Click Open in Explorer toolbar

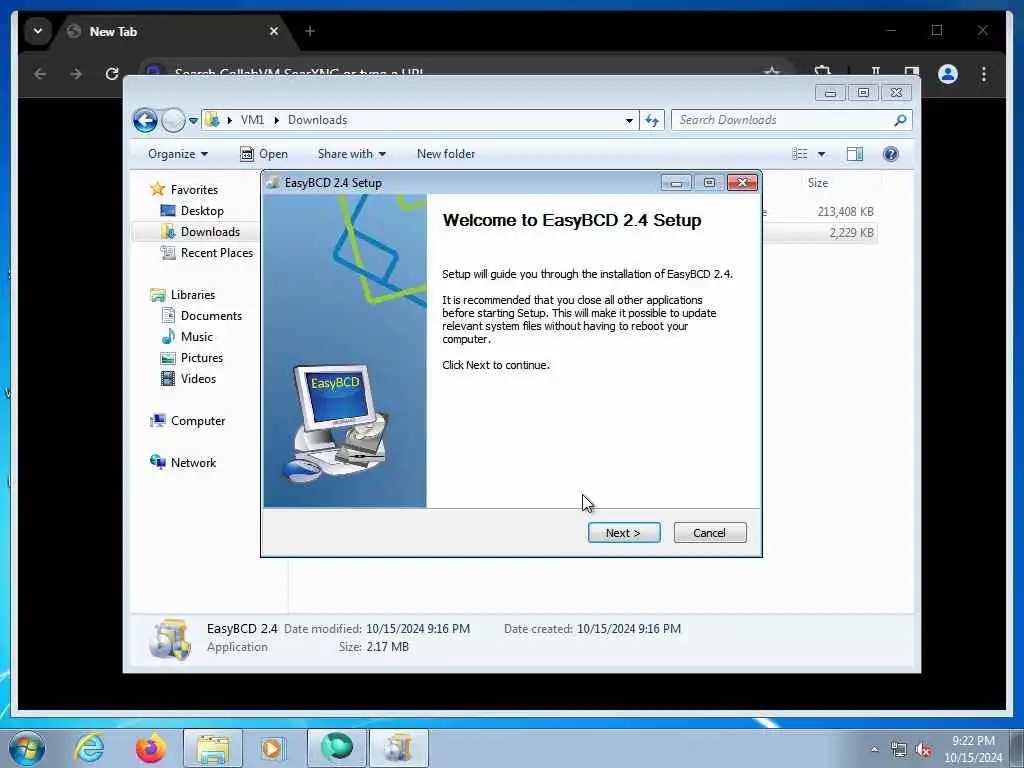[264, 154]
